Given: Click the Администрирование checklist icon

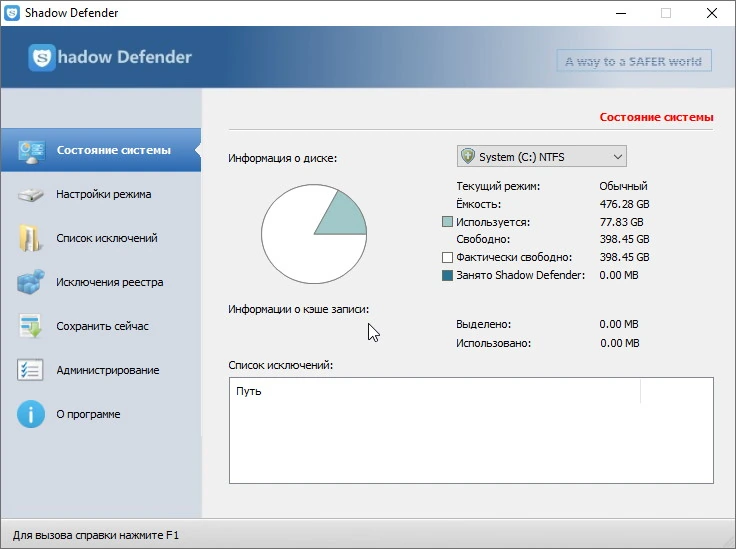Looking at the screenshot, I should point(30,370).
